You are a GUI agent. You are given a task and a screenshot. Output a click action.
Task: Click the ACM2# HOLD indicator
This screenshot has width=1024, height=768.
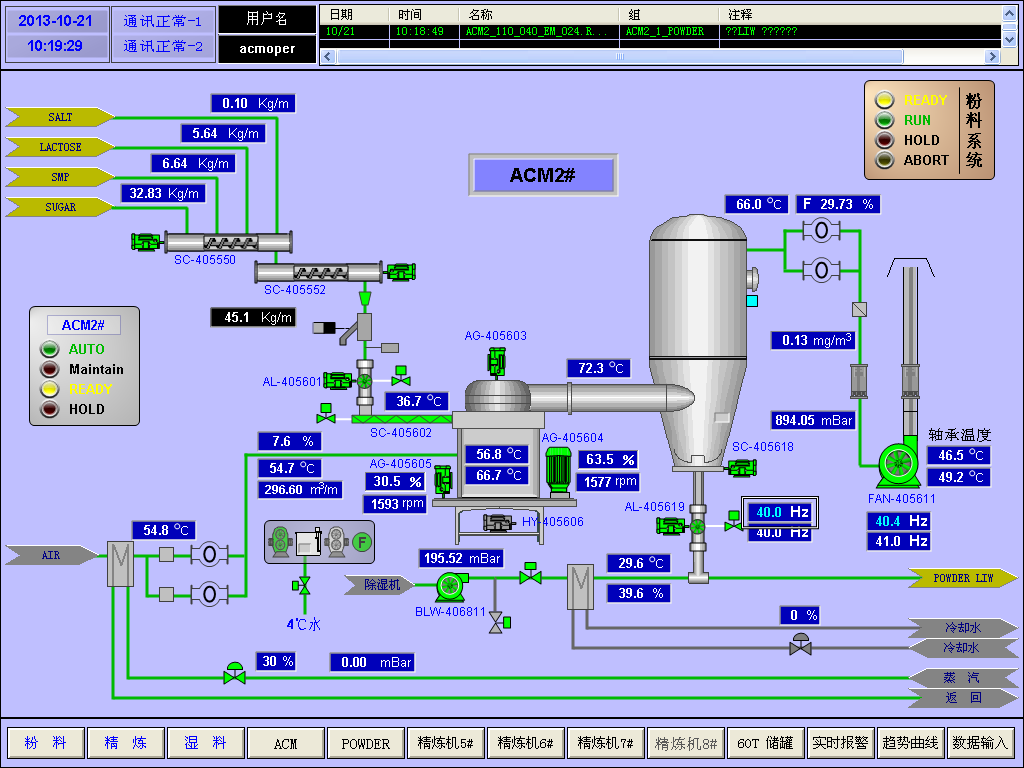50,409
